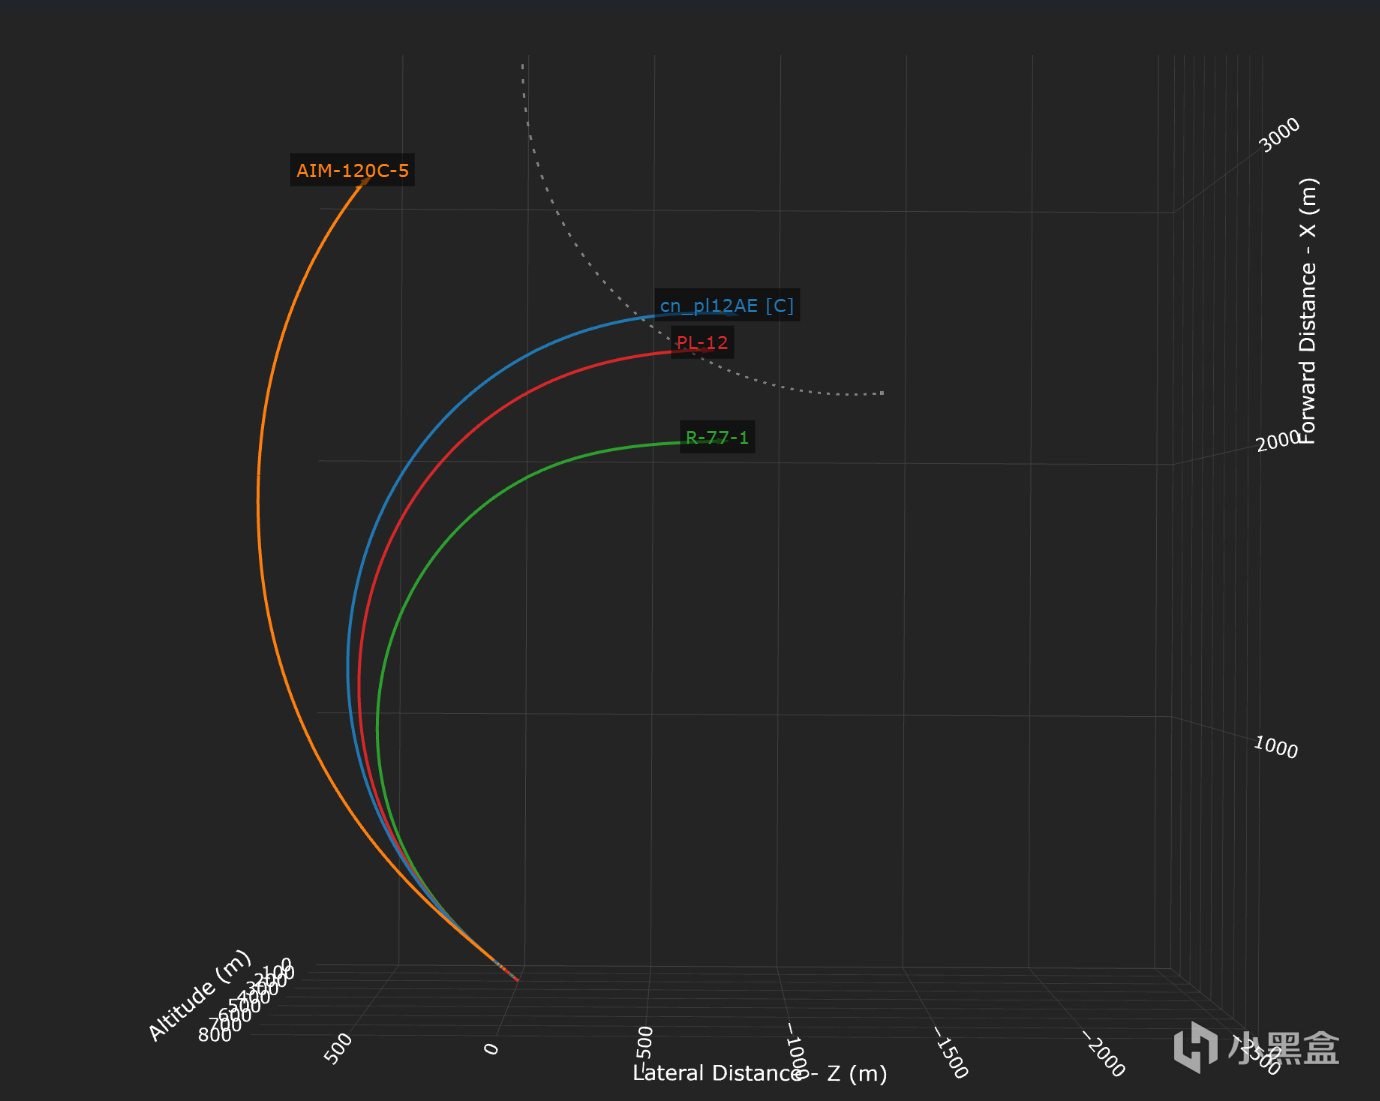Click the Forward Distance - X (m) axis title

click(1308, 311)
